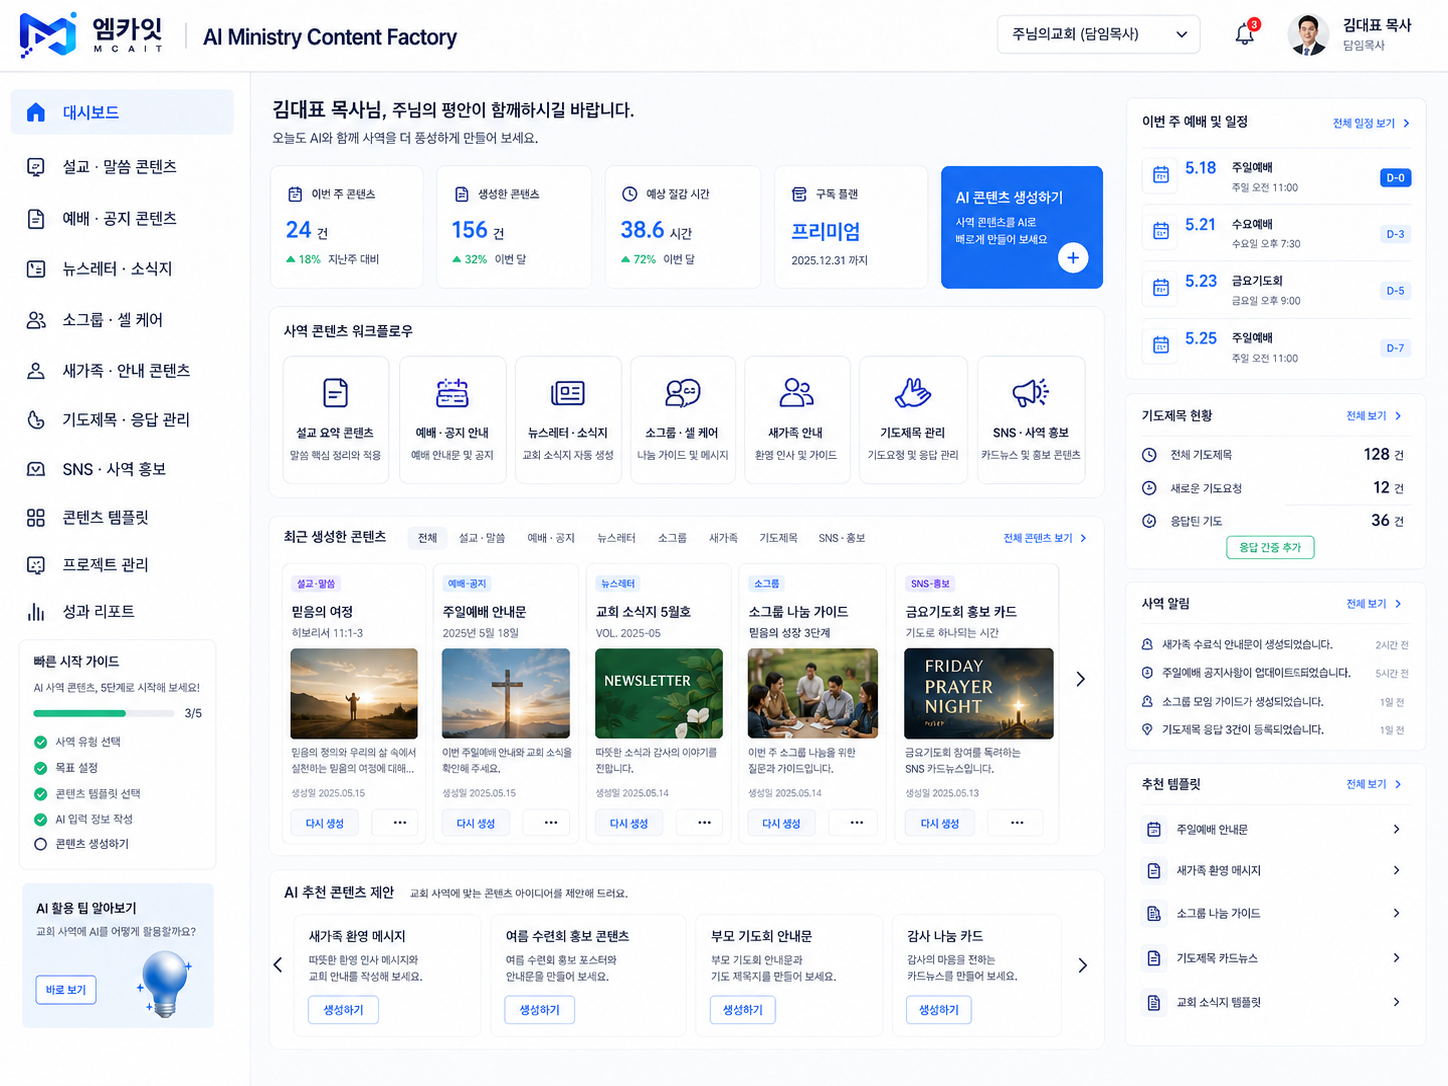Click the 성과 리포트 chart icon in sidebar
Image resolution: width=1448 pixels, height=1086 pixels.
click(x=36, y=611)
